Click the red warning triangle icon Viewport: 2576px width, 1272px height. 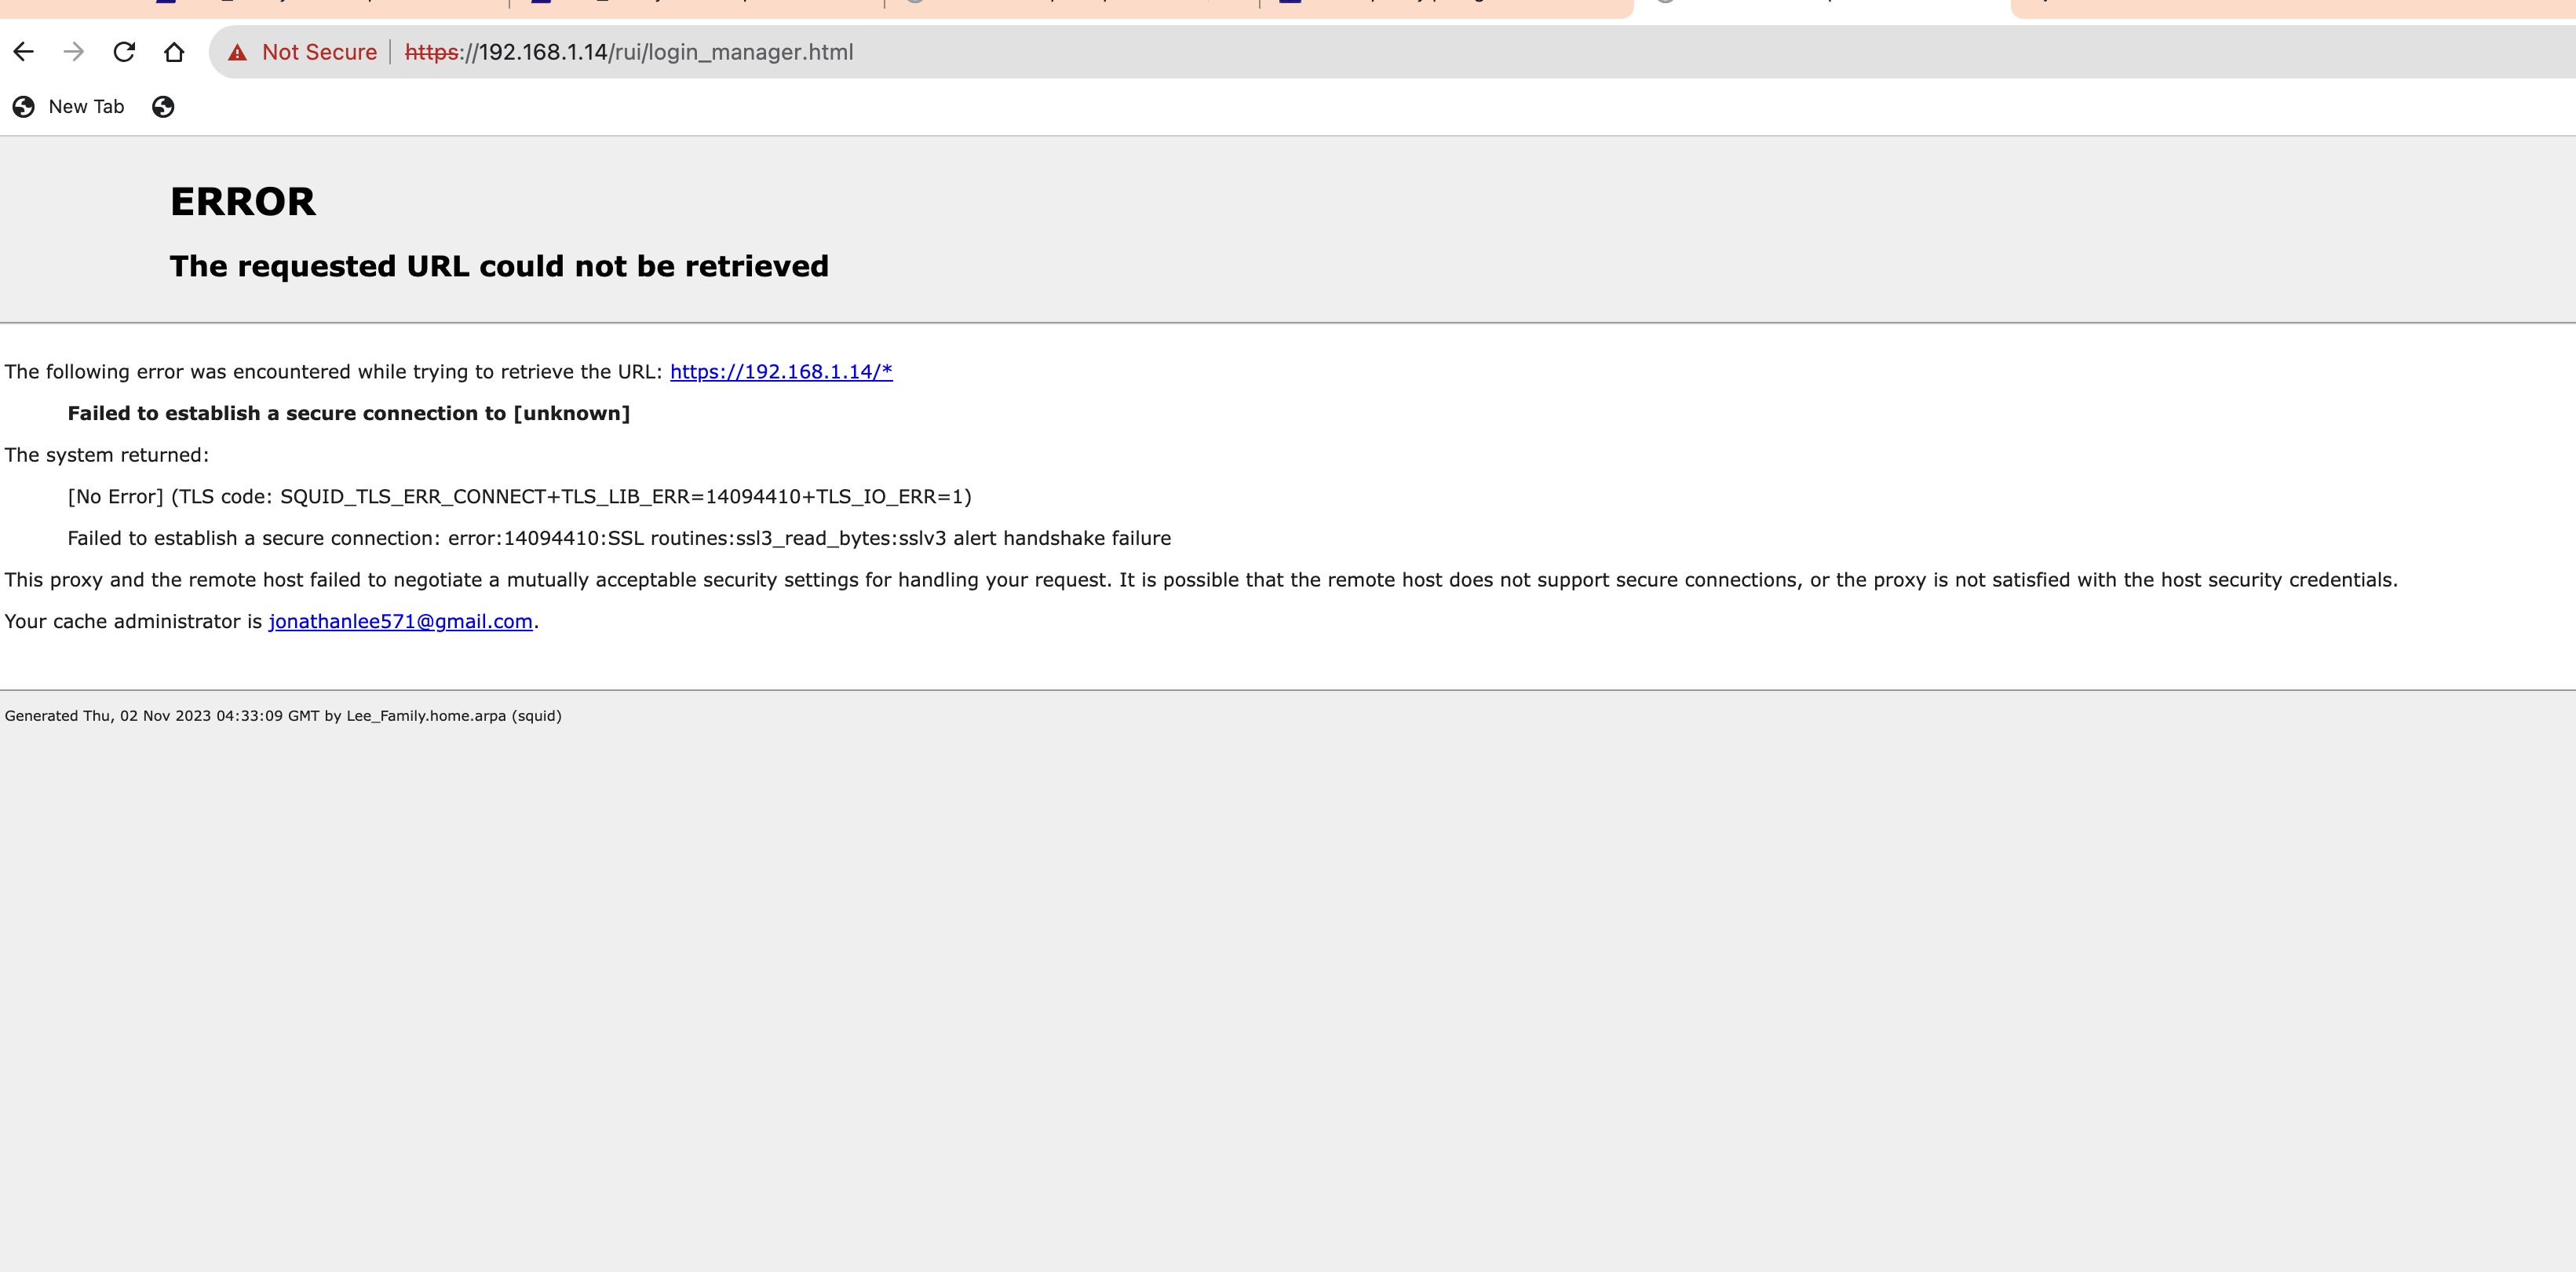(237, 53)
